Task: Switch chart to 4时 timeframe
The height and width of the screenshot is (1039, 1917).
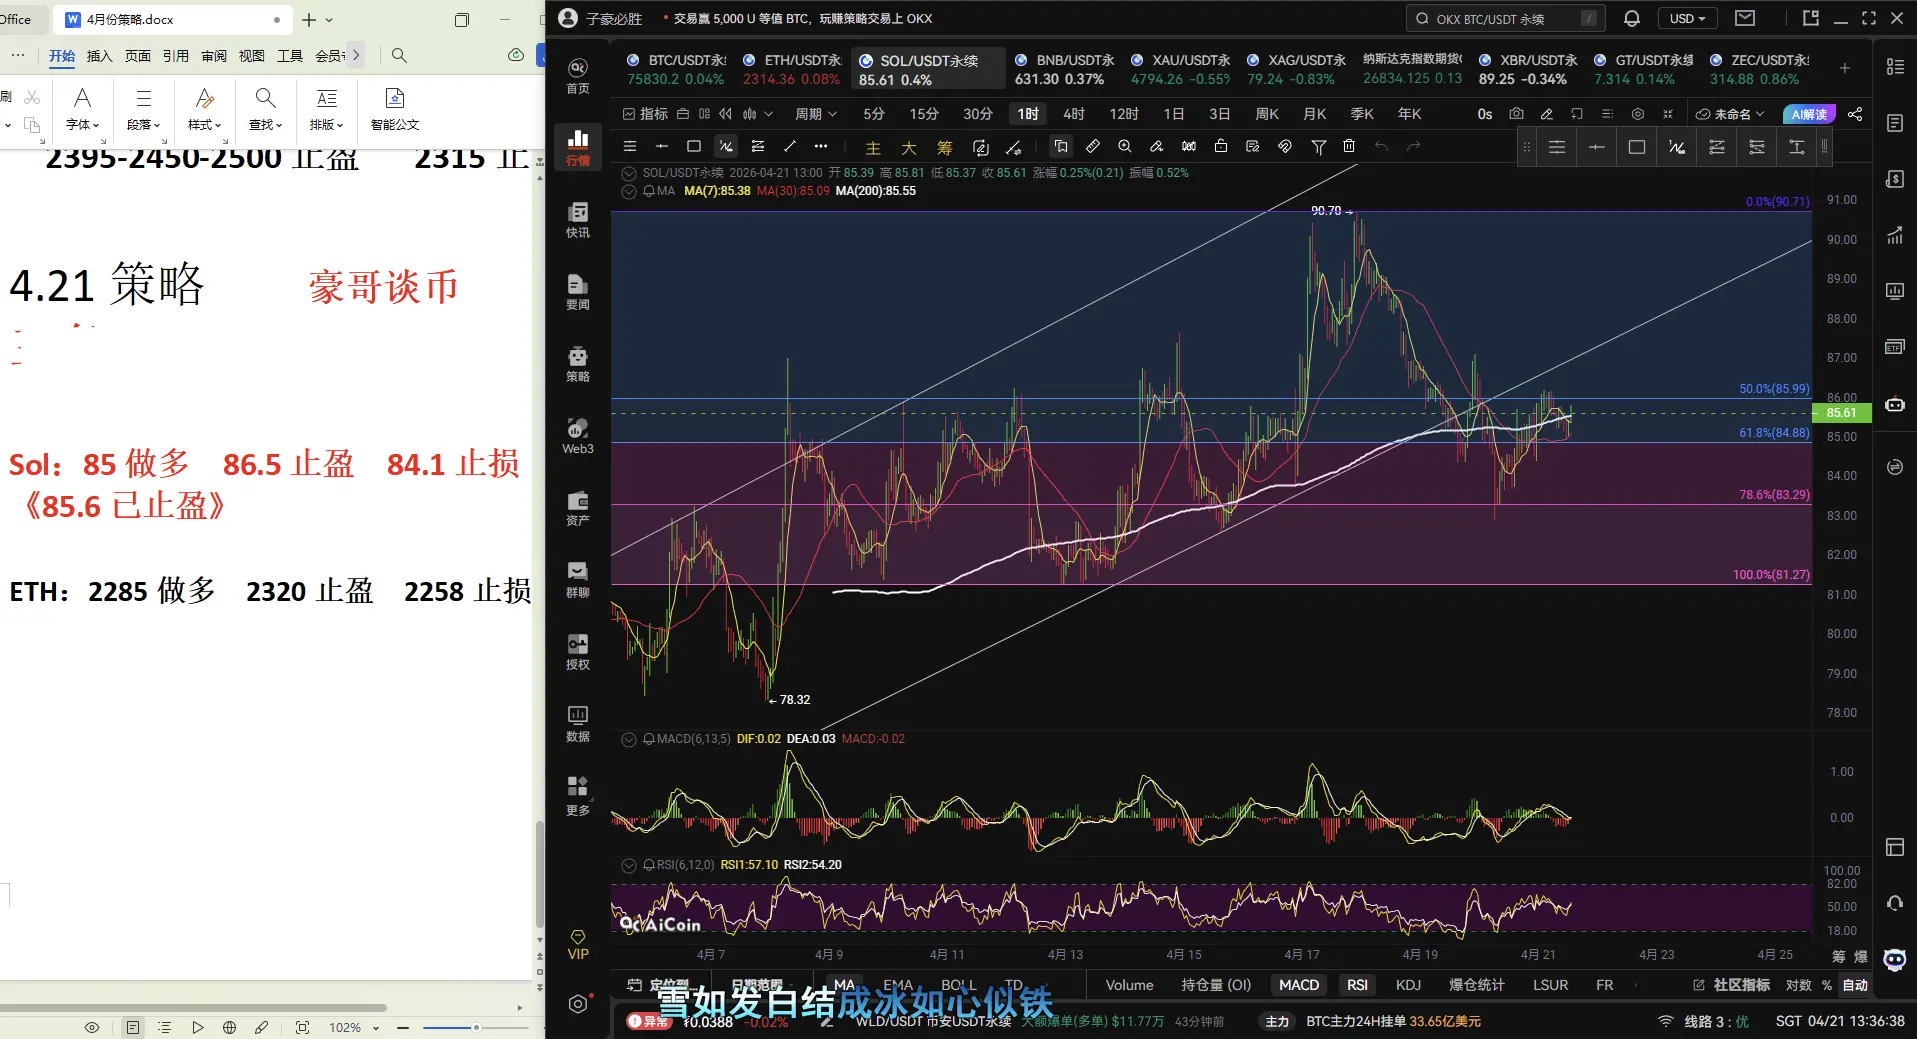Action: (x=1074, y=114)
